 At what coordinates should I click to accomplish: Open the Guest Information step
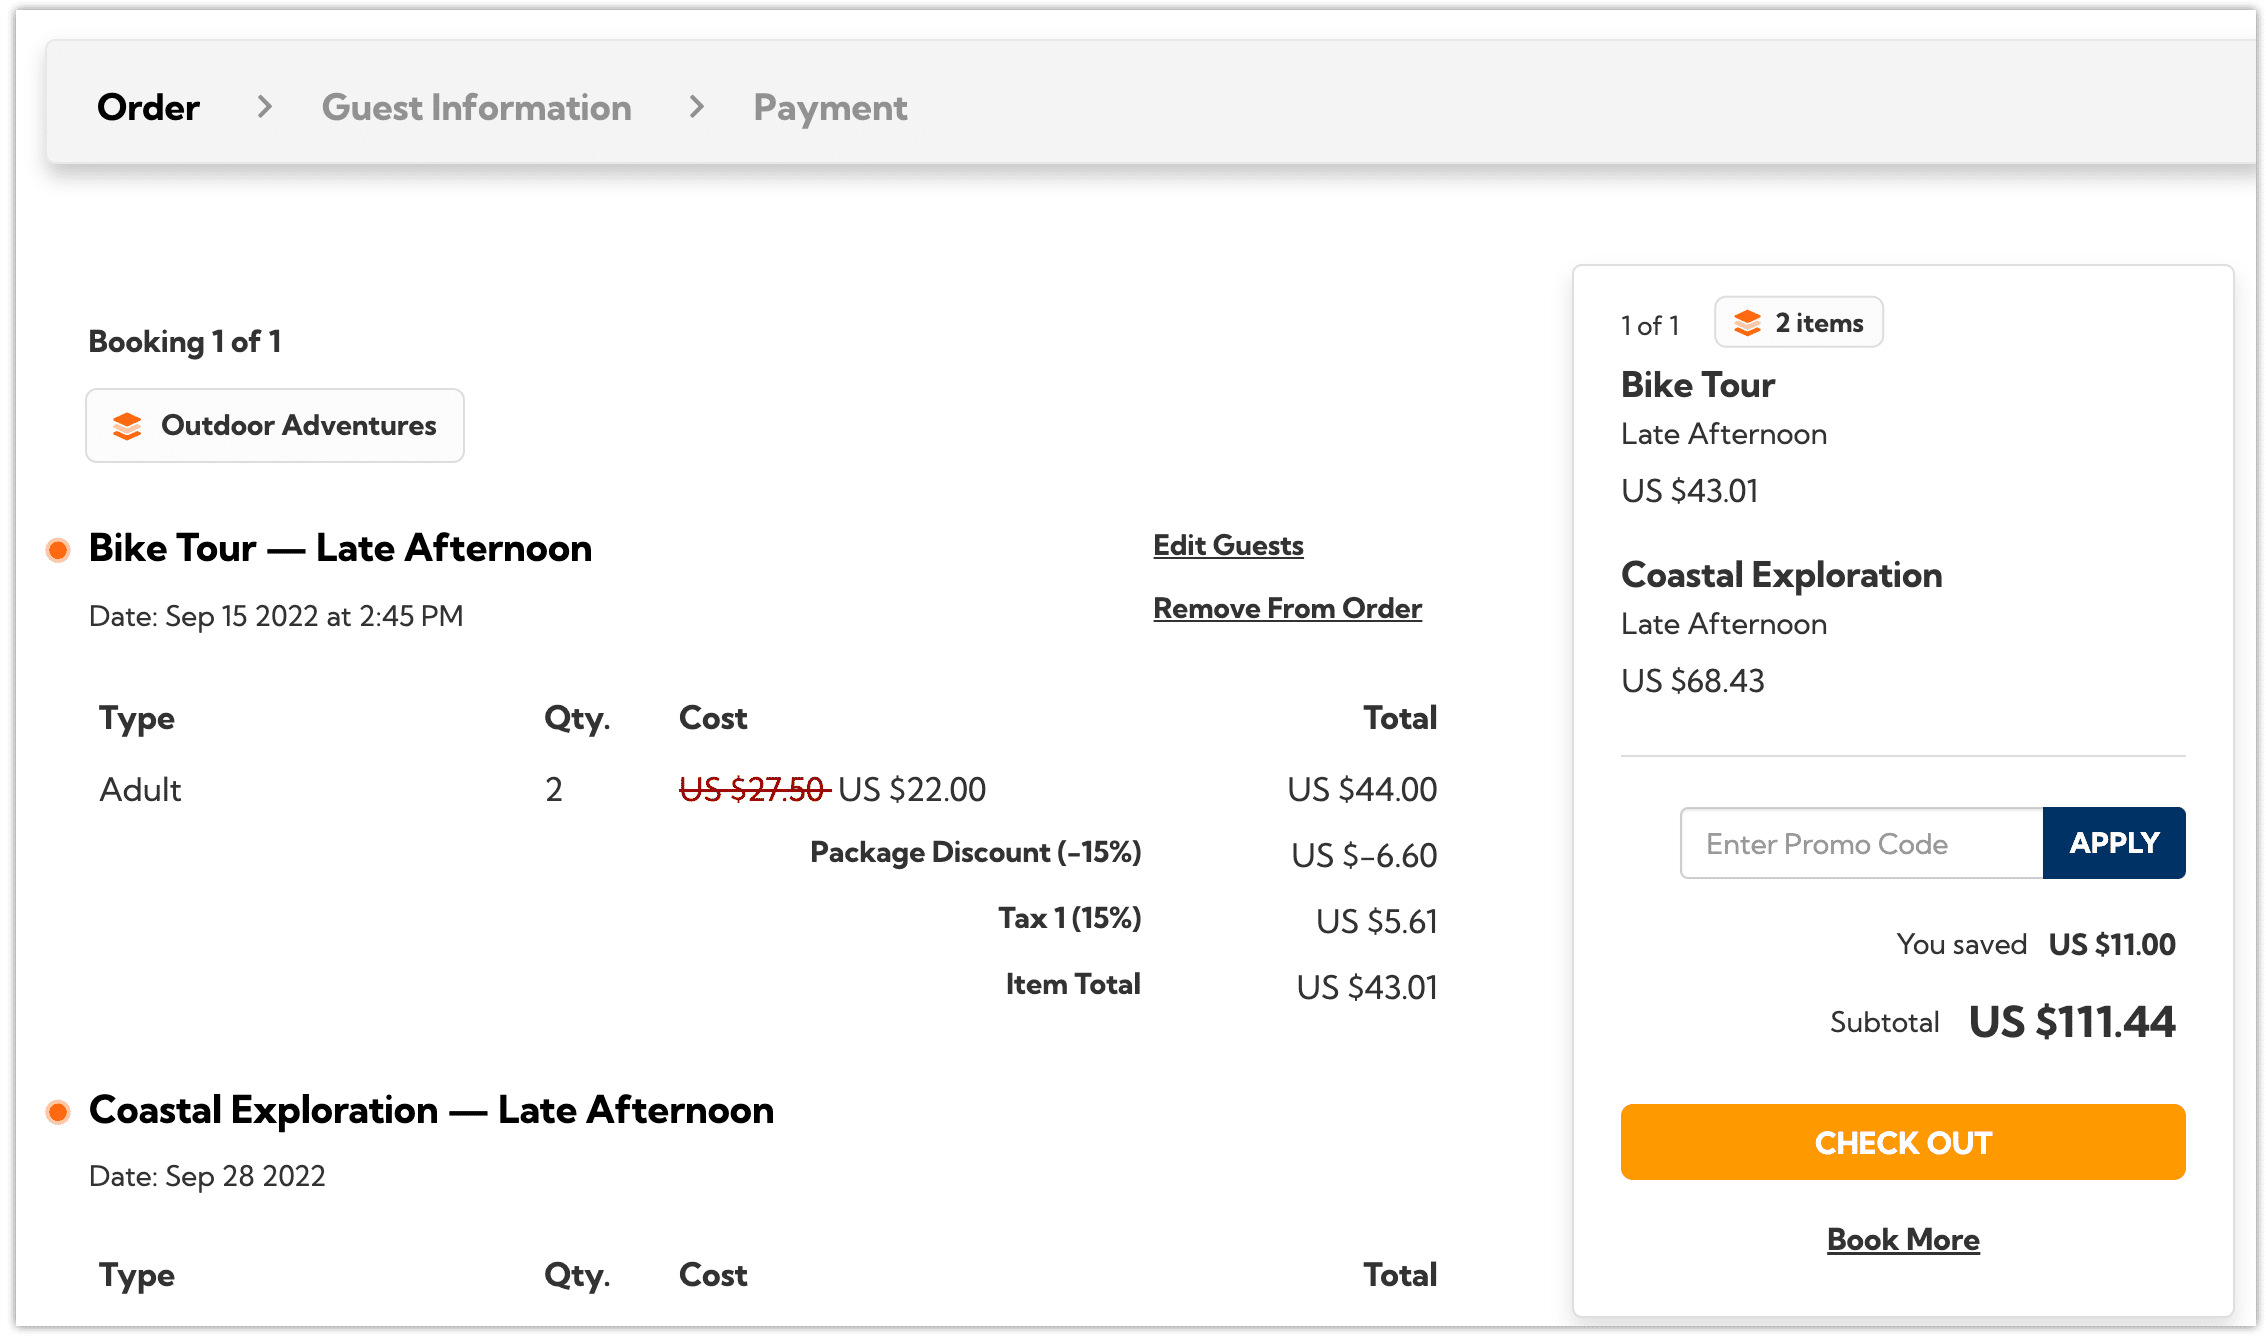click(x=477, y=107)
